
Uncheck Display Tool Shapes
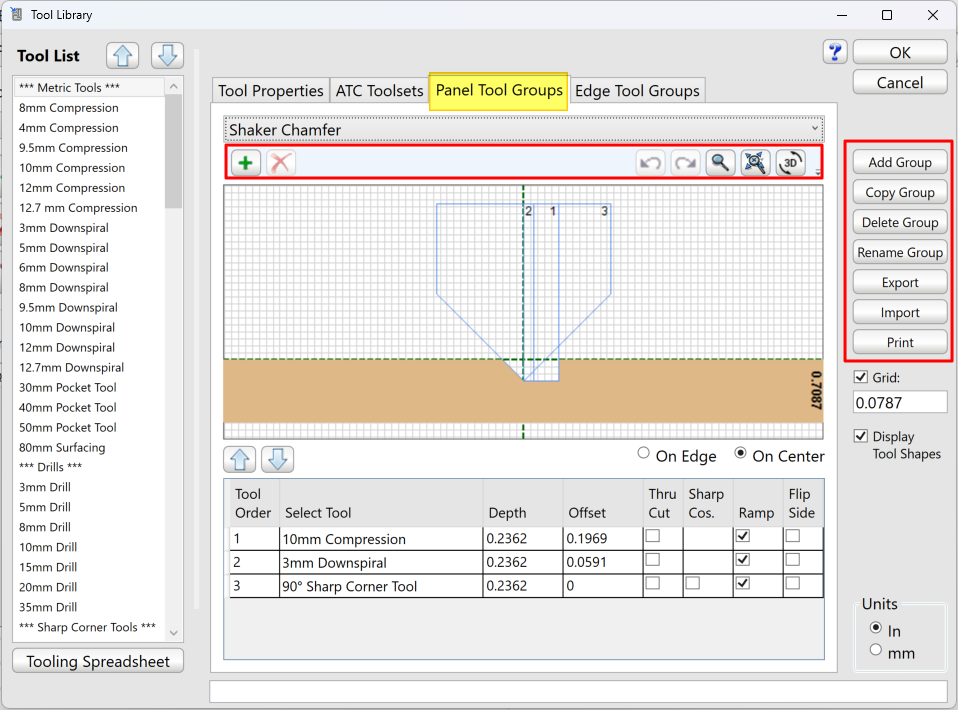click(x=862, y=437)
